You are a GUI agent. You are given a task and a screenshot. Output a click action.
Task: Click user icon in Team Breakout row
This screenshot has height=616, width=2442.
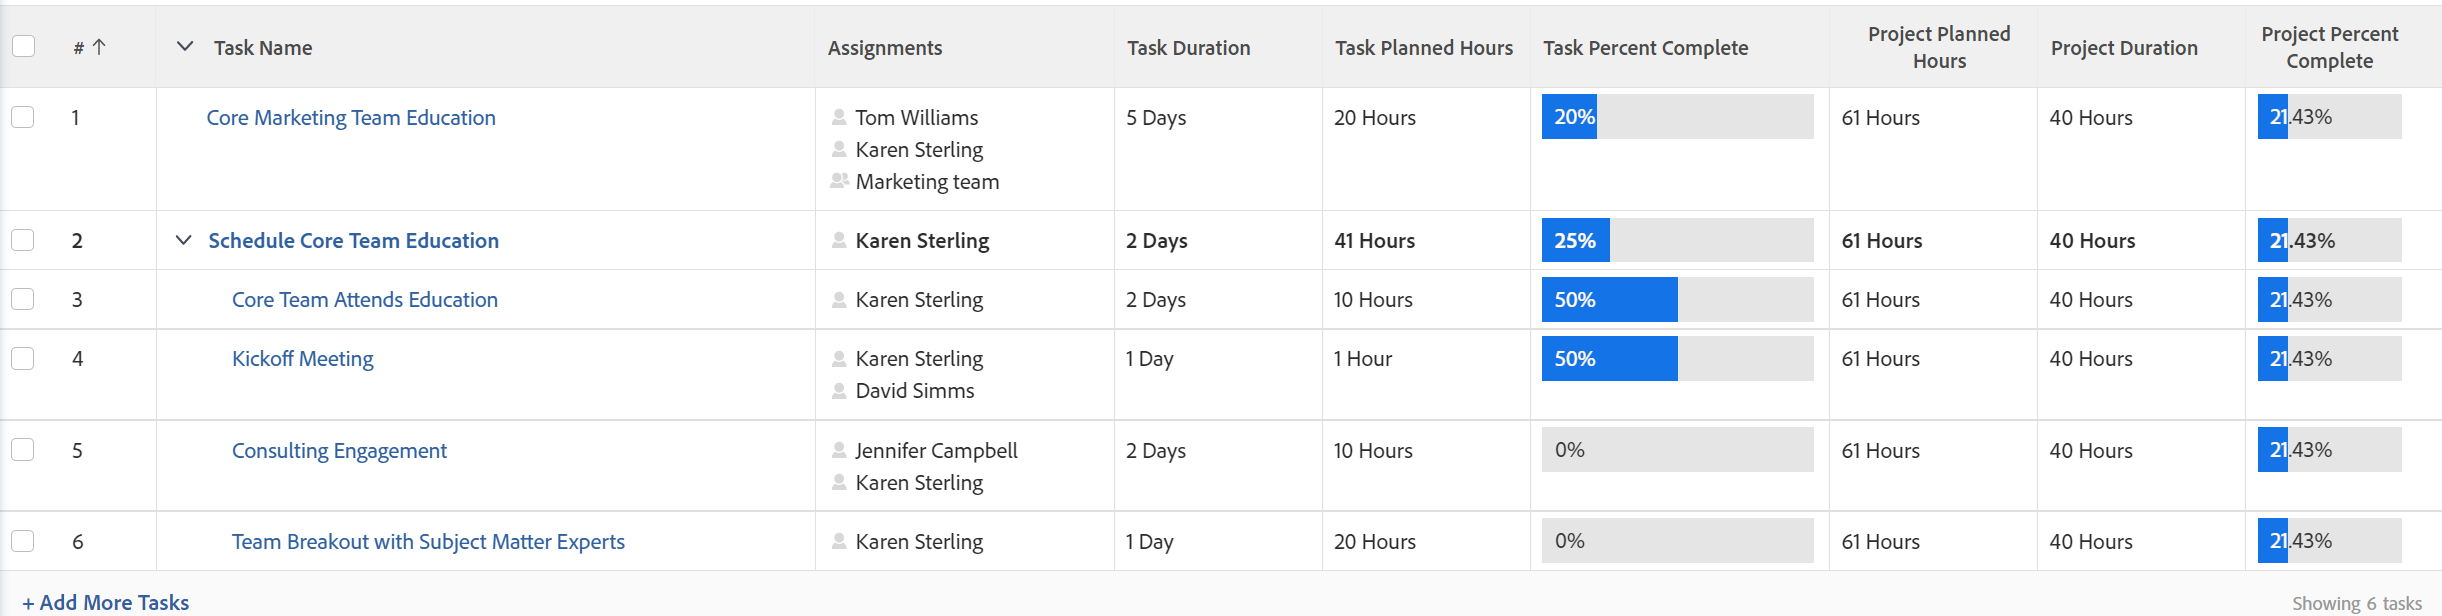(839, 542)
